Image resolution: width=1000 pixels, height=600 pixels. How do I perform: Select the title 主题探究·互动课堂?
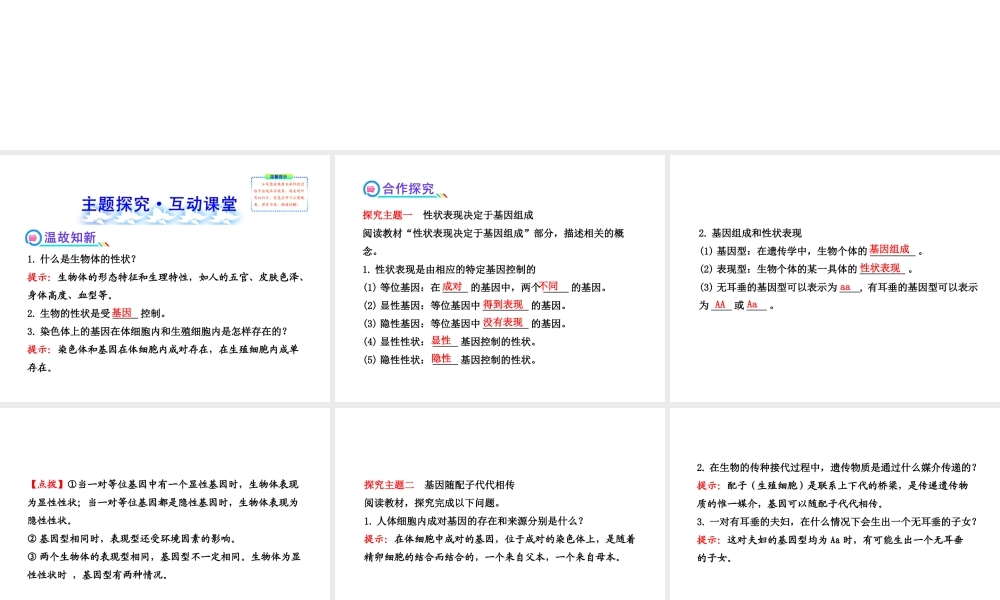pos(159,204)
